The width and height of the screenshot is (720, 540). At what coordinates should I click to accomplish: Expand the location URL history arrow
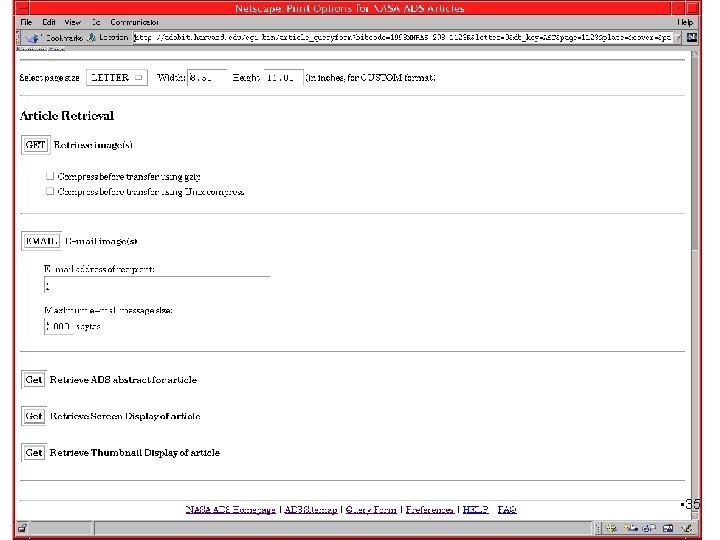[x=678, y=38]
